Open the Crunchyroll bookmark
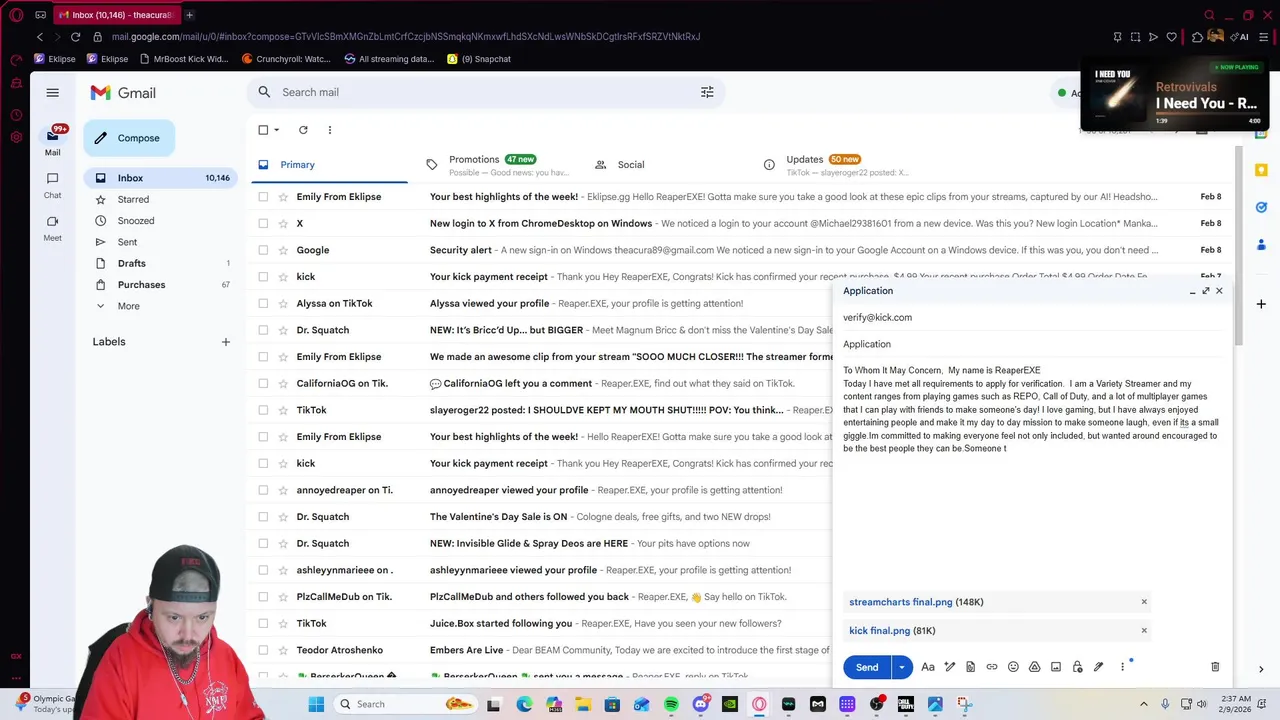 click(x=286, y=59)
